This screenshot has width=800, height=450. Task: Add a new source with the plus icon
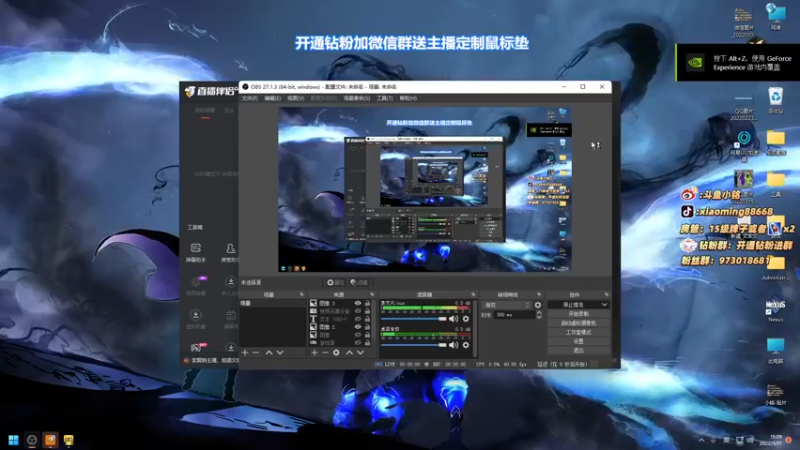tap(314, 353)
